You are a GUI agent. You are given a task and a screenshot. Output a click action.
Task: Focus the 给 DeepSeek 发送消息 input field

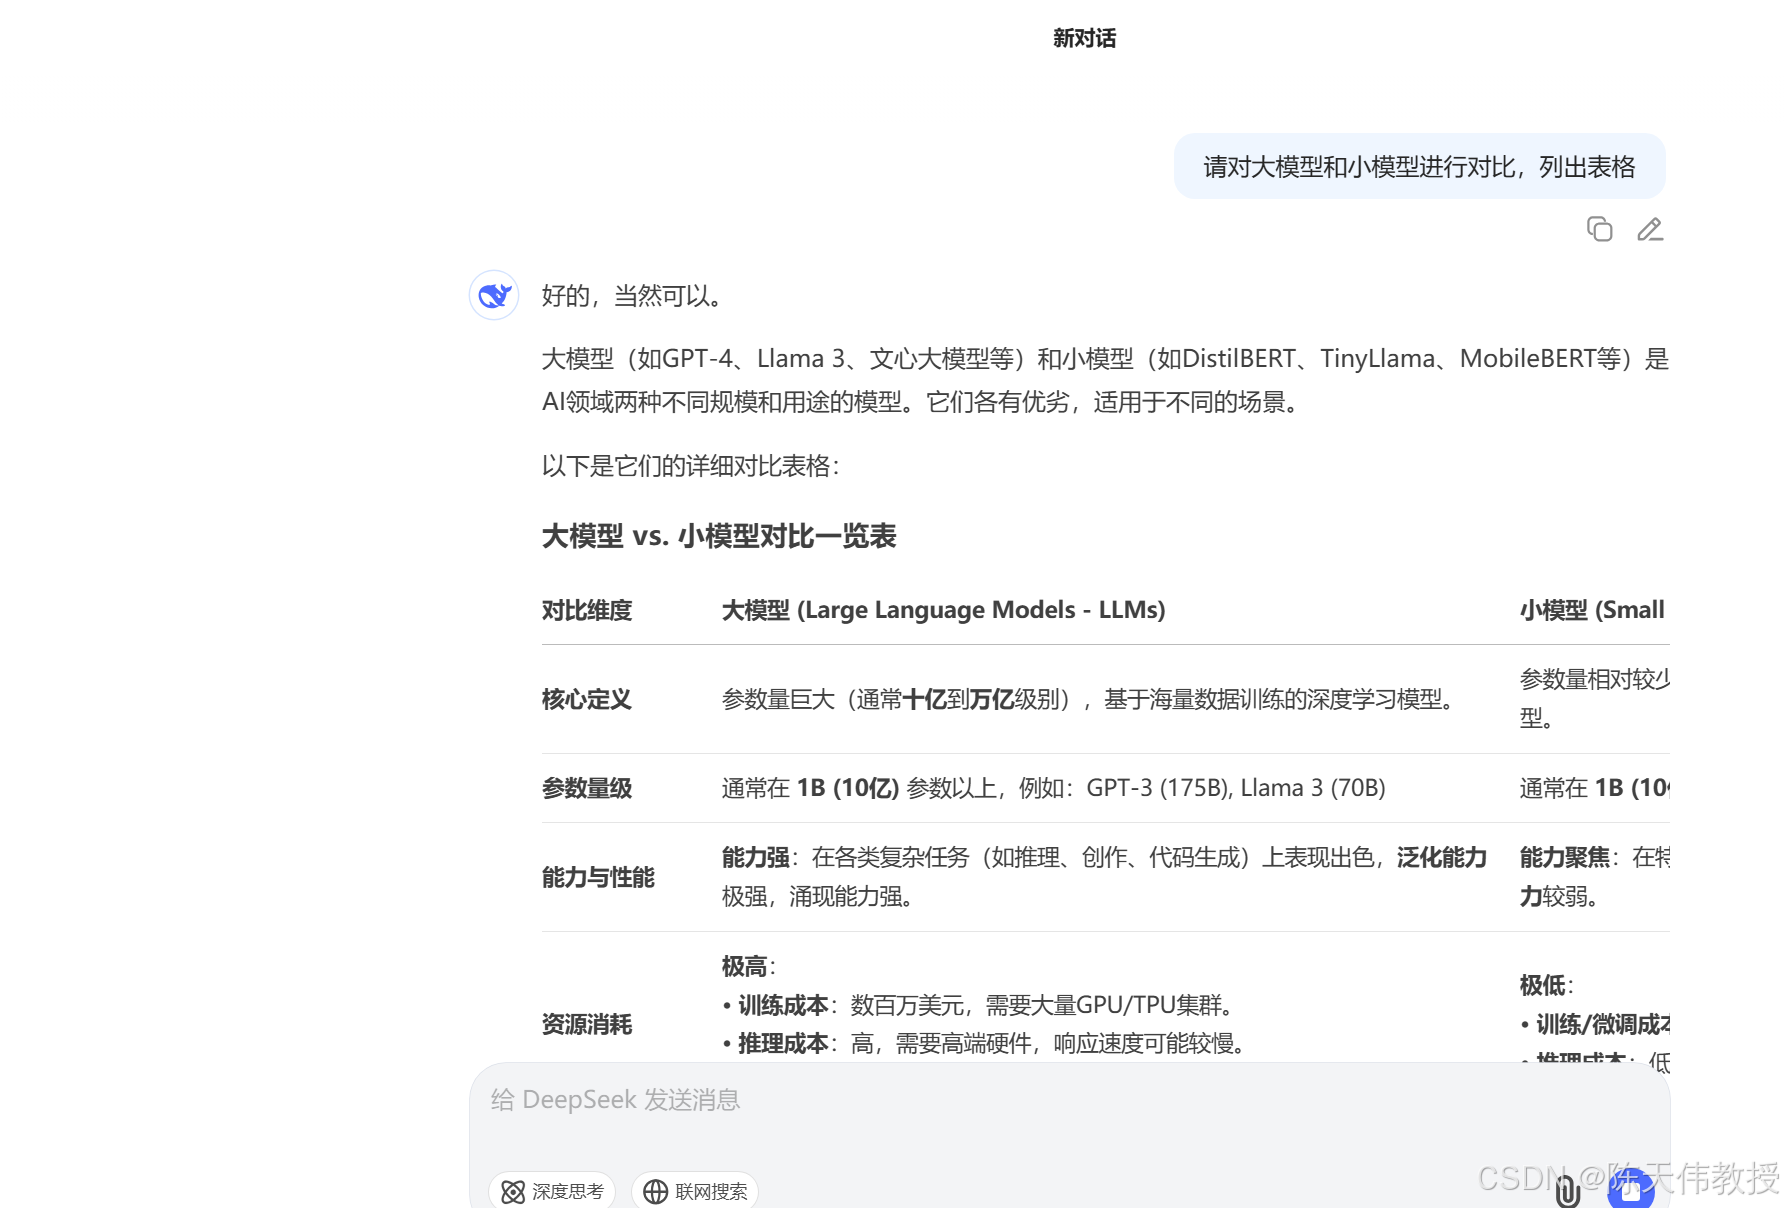[1069, 1100]
